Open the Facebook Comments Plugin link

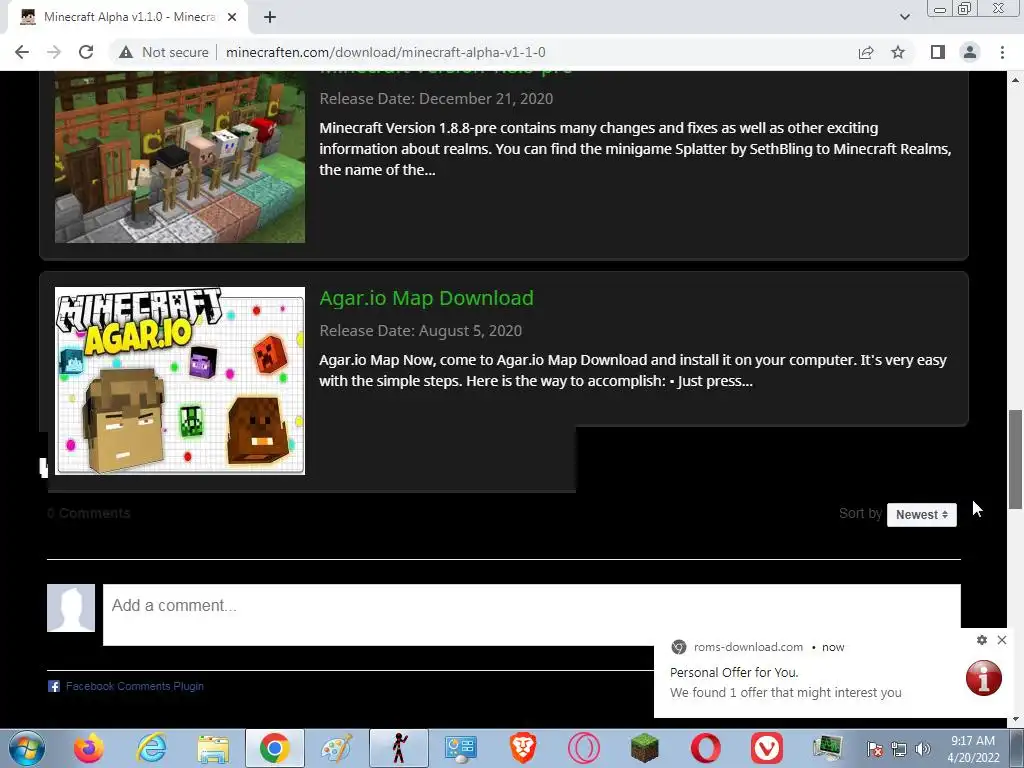click(135, 686)
